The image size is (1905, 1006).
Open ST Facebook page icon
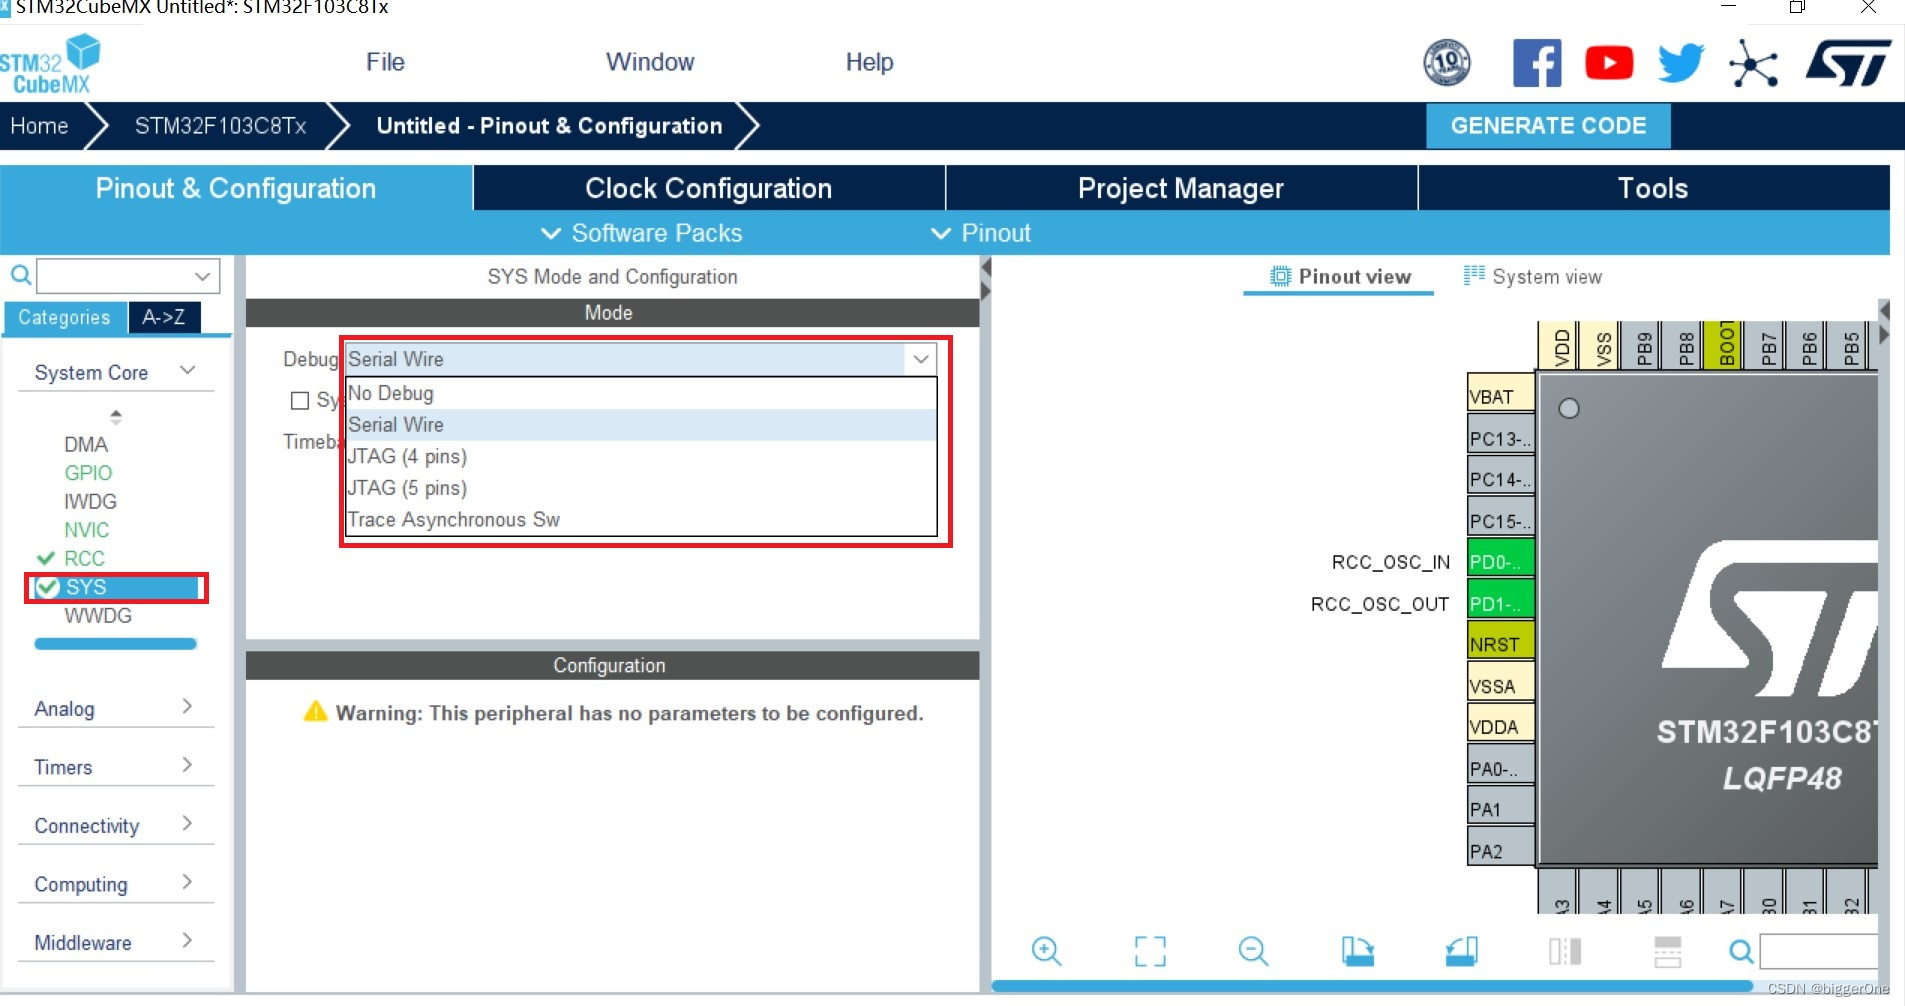(1536, 63)
